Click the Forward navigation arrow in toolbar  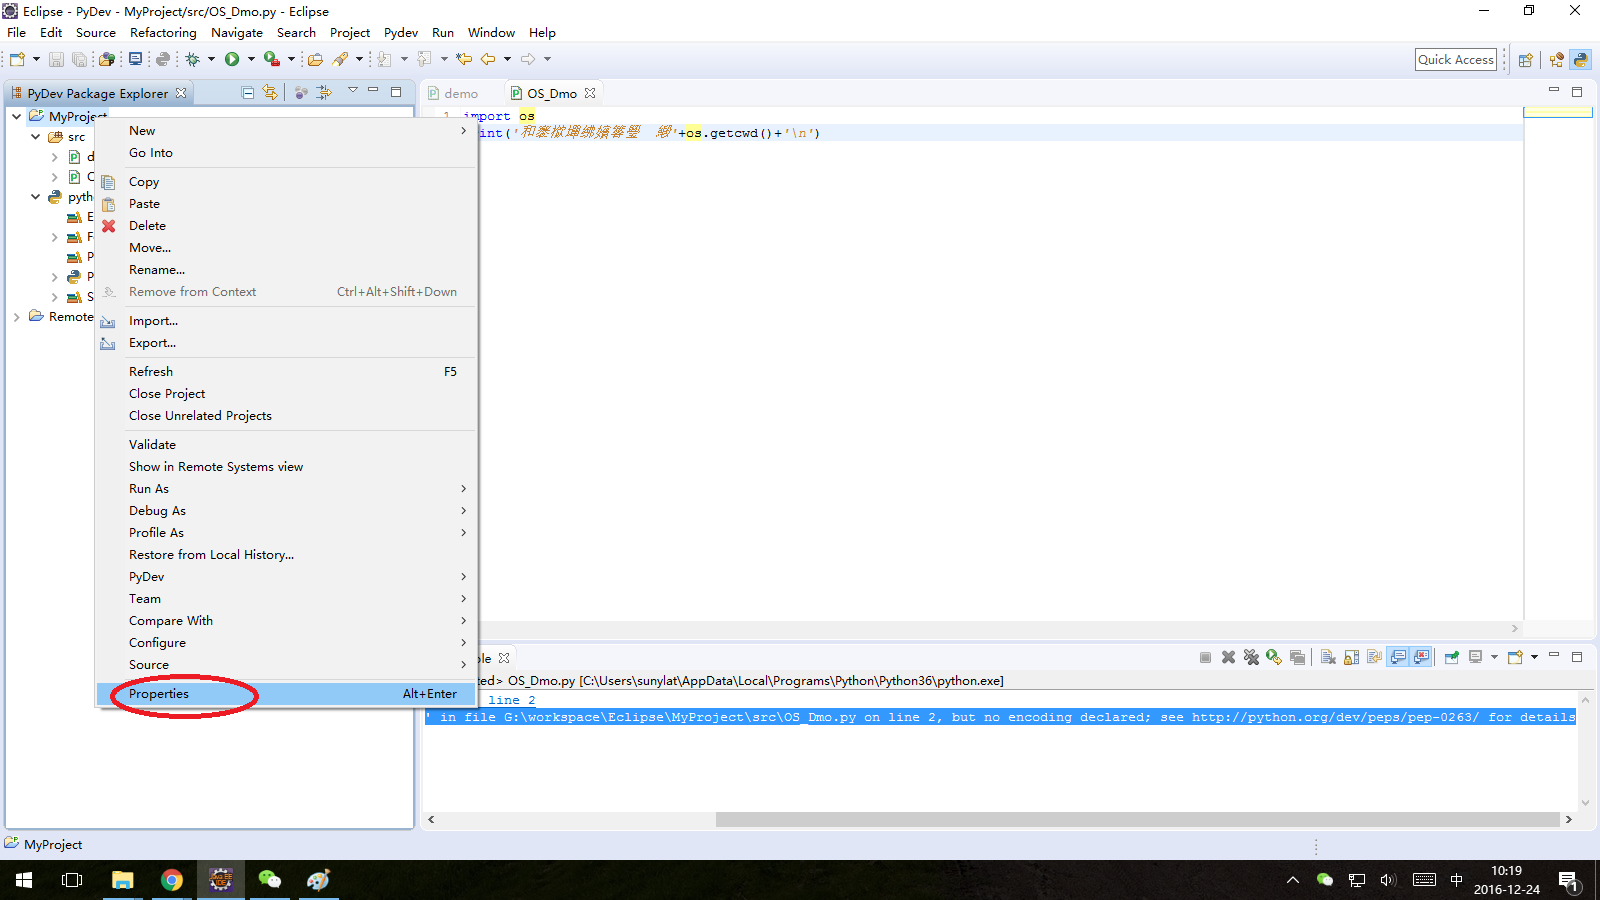coord(528,59)
